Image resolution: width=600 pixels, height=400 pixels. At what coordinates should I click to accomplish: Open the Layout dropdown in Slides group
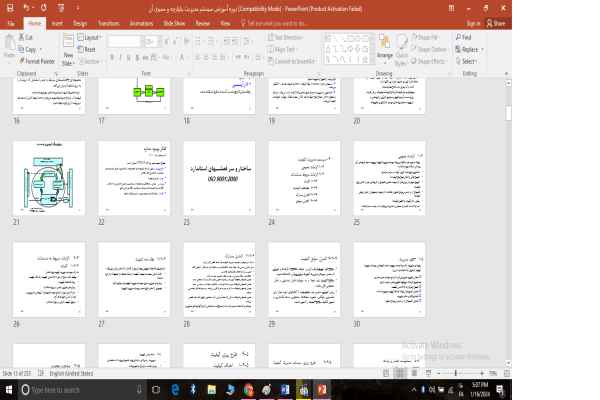click(x=93, y=37)
